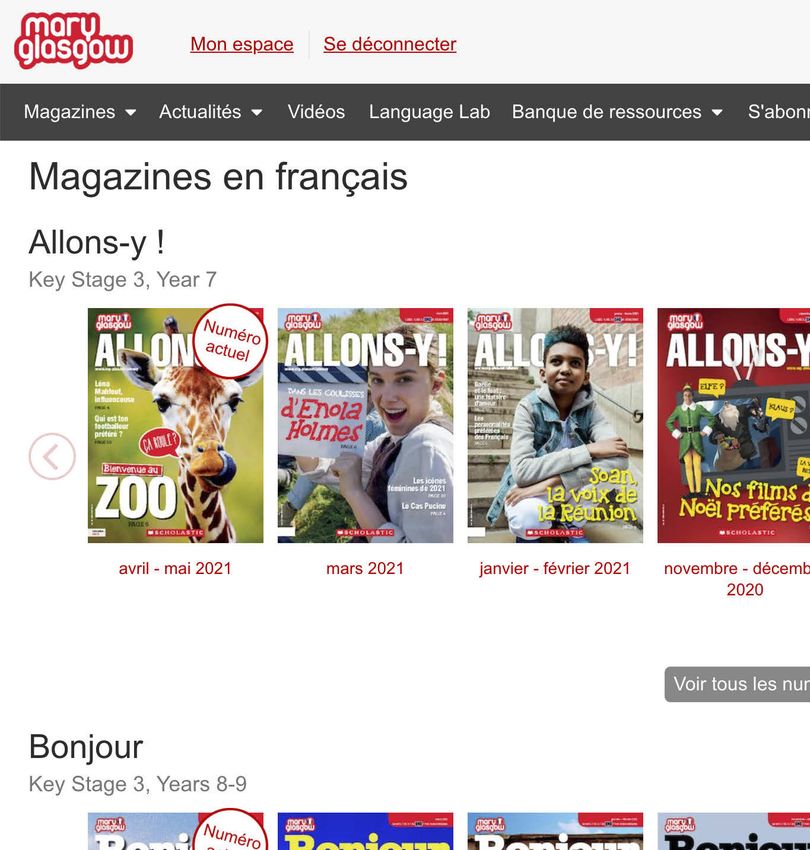The image size is (810, 850).
Task: Open the giraffe Zoo Allons-y cover
Action: tap(176, 426)
